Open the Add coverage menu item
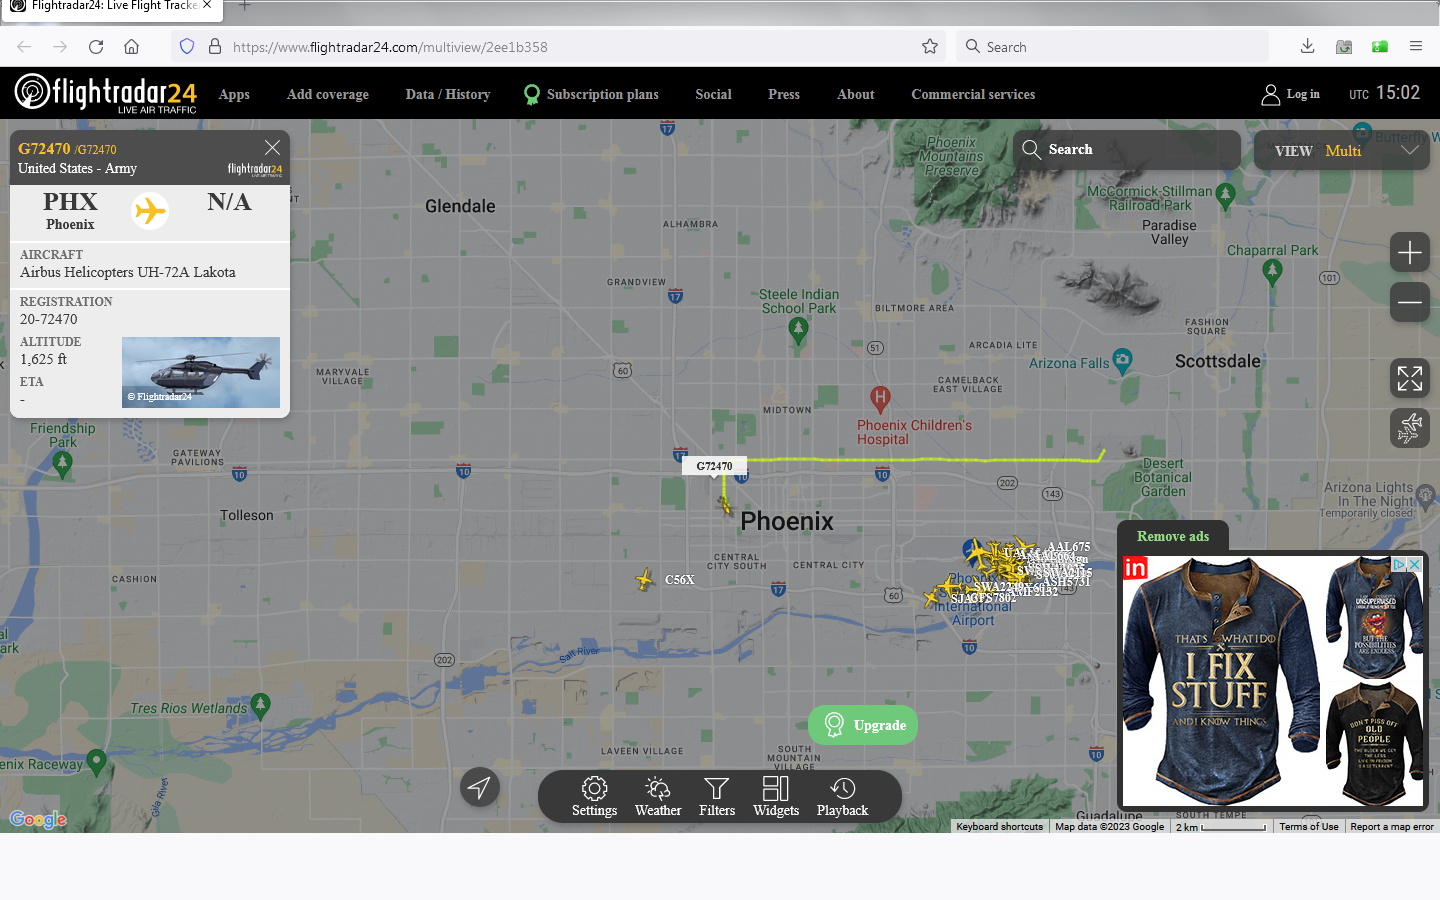This screenshot has height=900, width=1440. coord(328,94)
